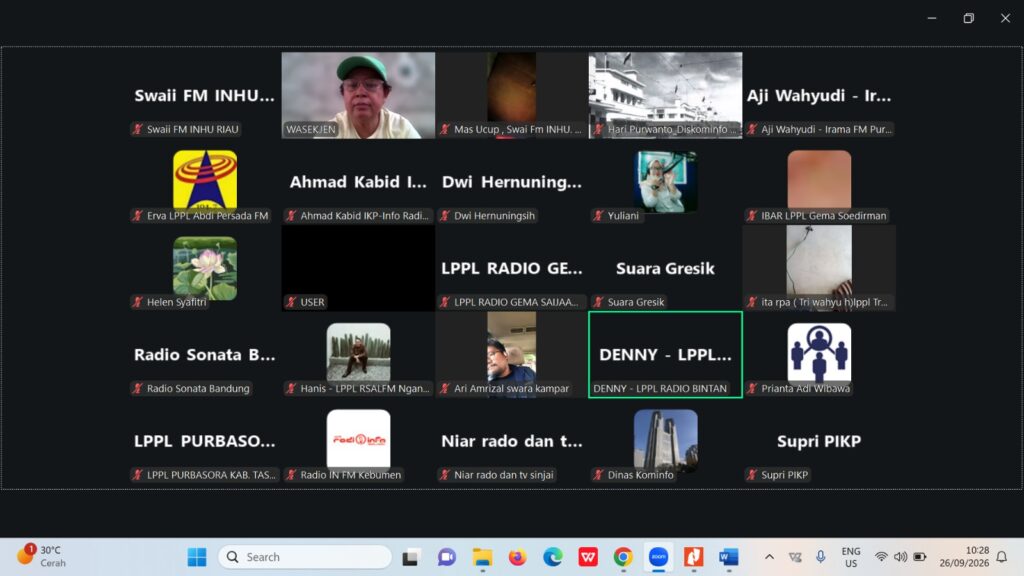This screenshot has height=576, width=1024.
Task: Select the WASEKJEN video tile
Action: [358, 95]
